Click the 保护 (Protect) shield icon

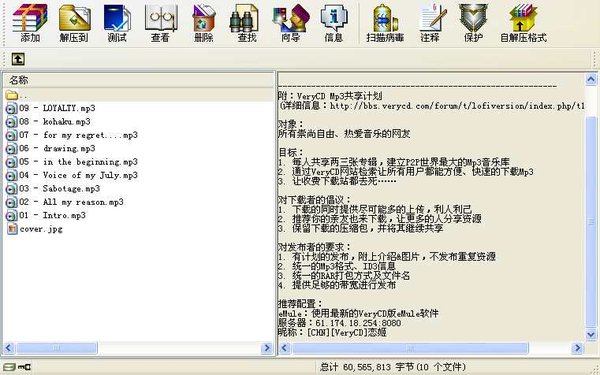tap(473, 22)
